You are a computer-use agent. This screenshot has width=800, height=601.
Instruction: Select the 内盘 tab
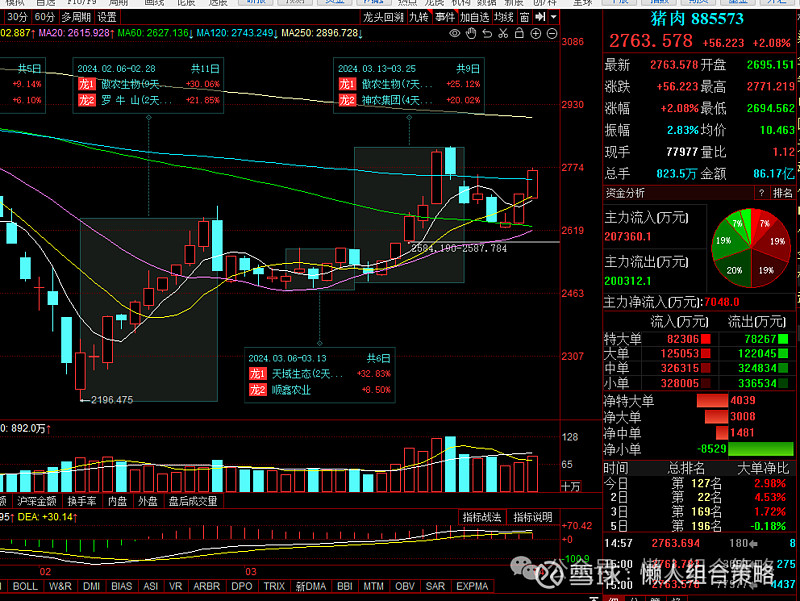click(117, 501)
